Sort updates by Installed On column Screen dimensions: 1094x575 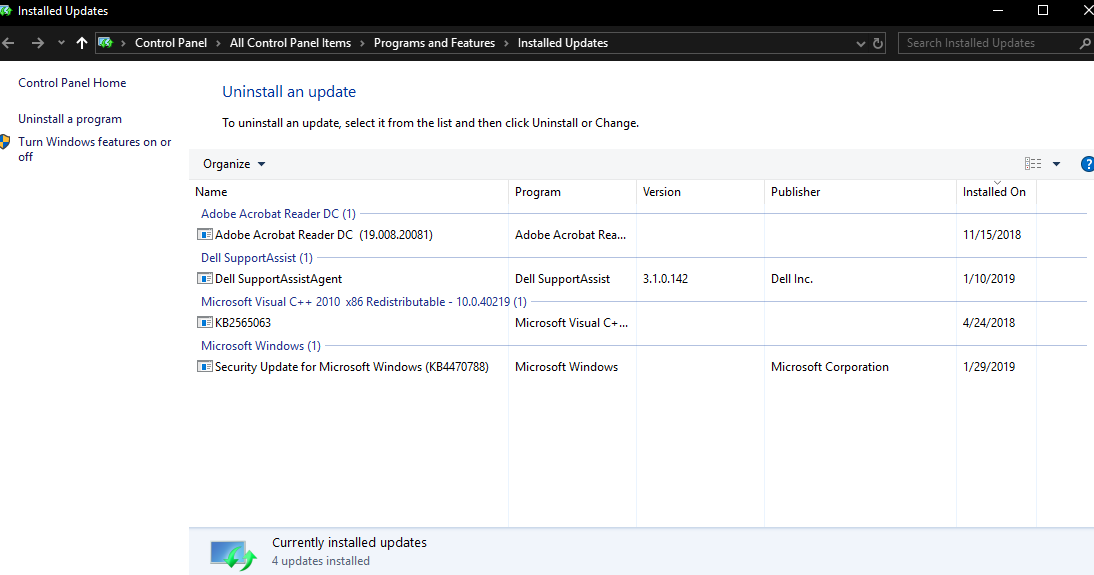(x=994, y=192)
